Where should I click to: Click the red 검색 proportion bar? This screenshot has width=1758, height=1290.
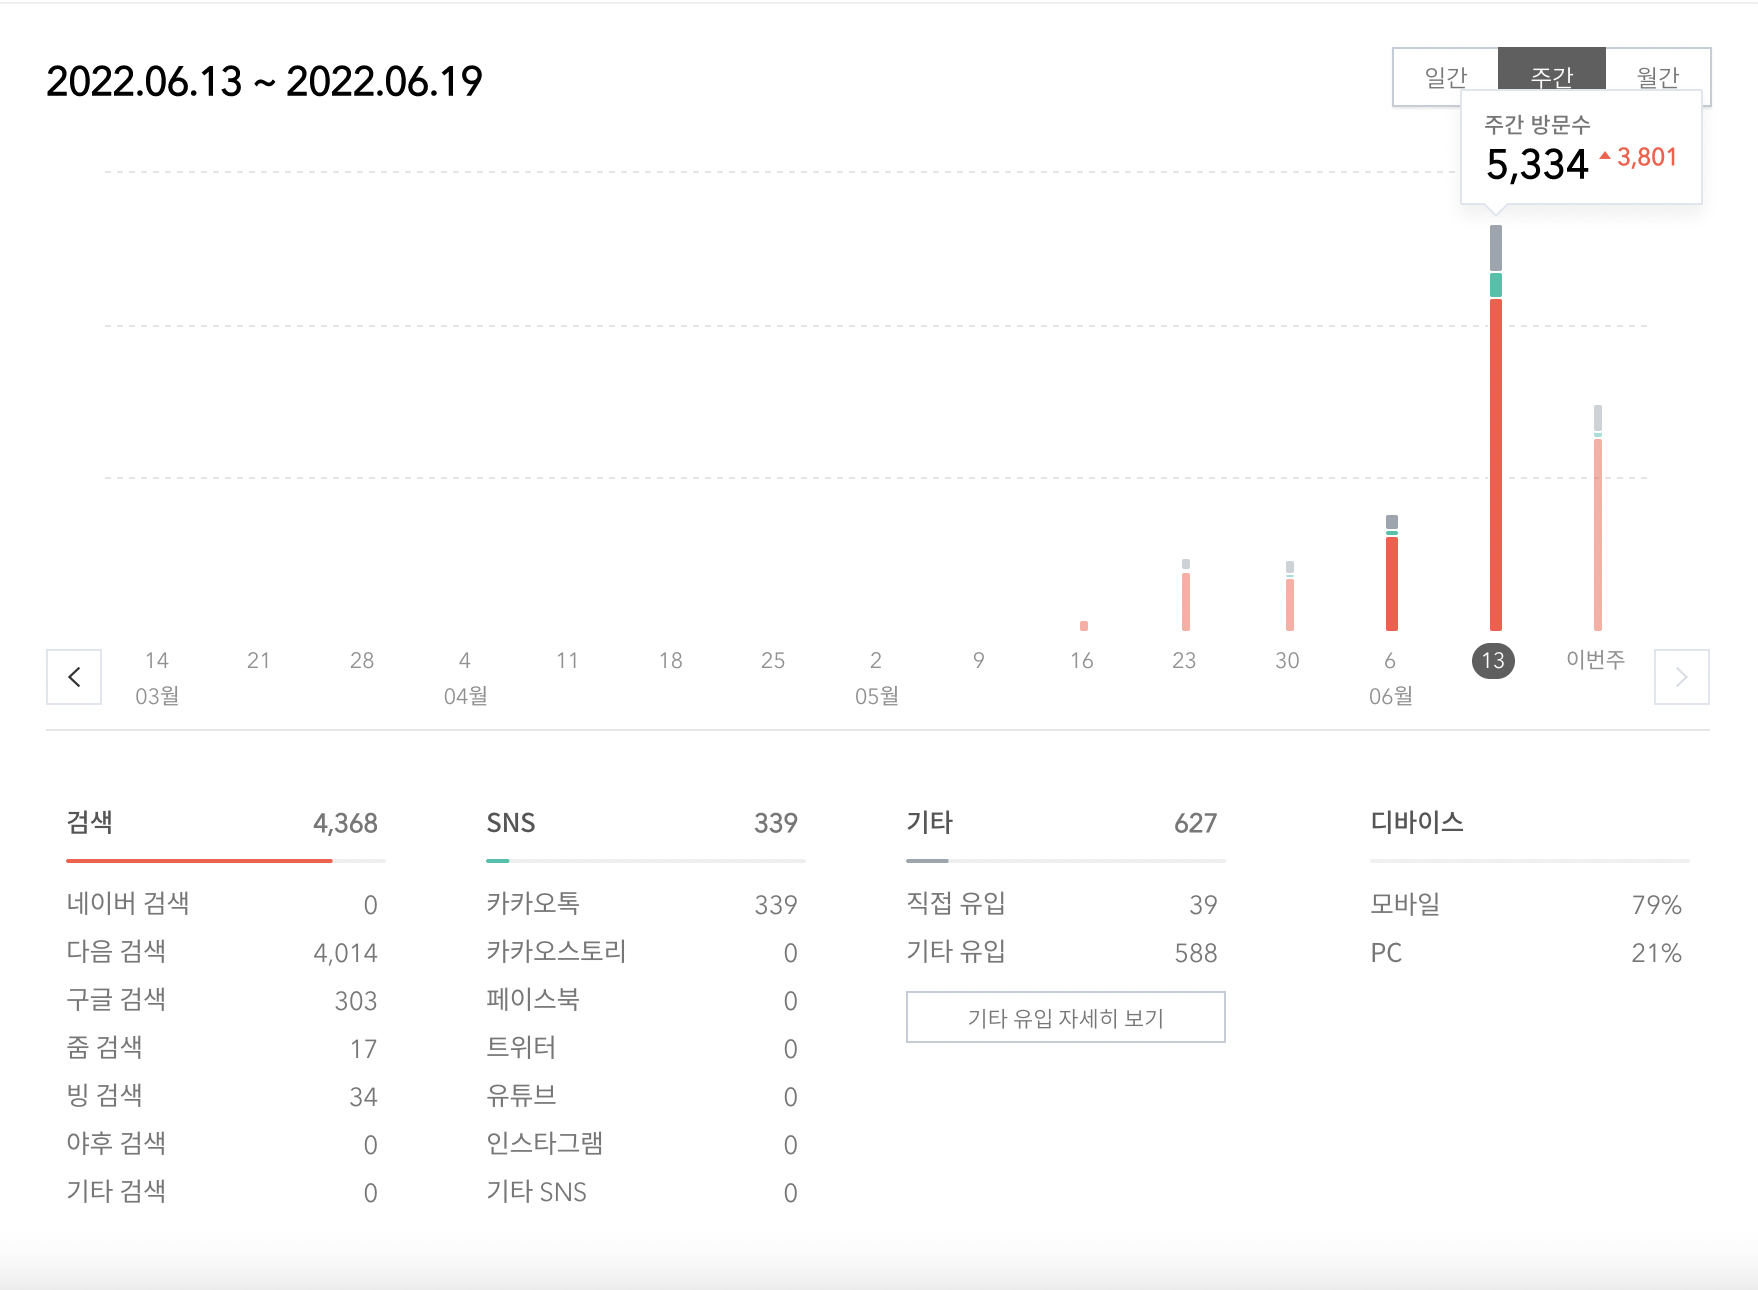pos(199,860)
